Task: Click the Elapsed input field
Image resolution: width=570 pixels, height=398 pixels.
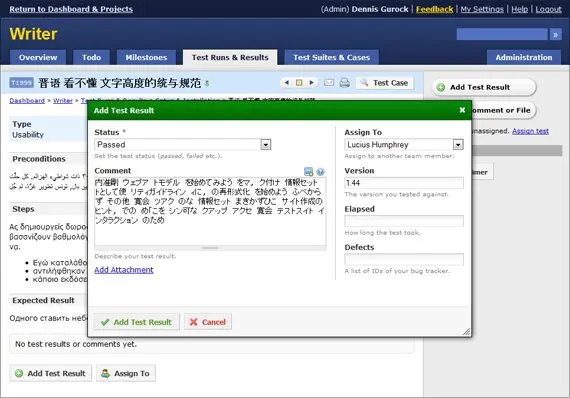Action: pyautogui.click(x=404, y=221)
